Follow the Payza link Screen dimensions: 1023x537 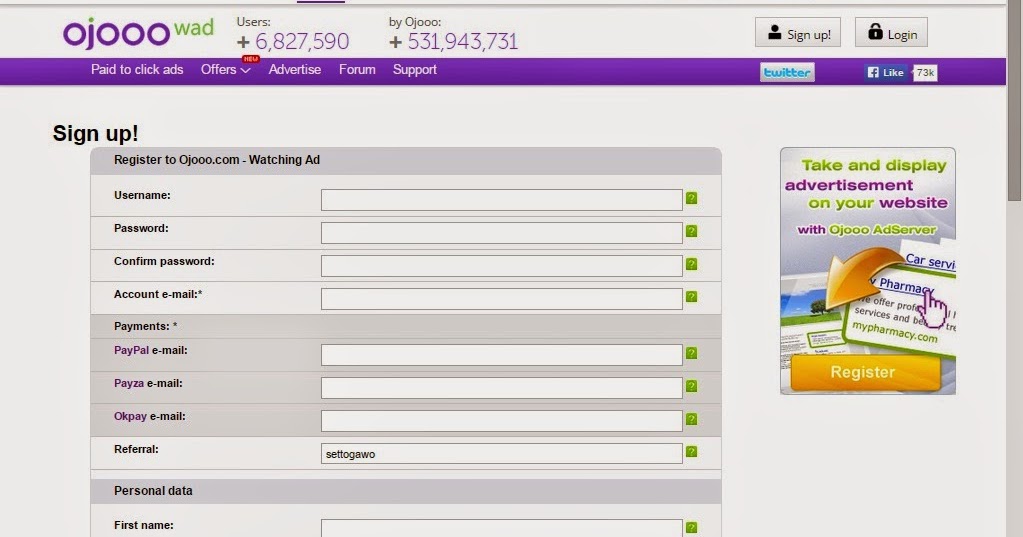coord(129,384)
